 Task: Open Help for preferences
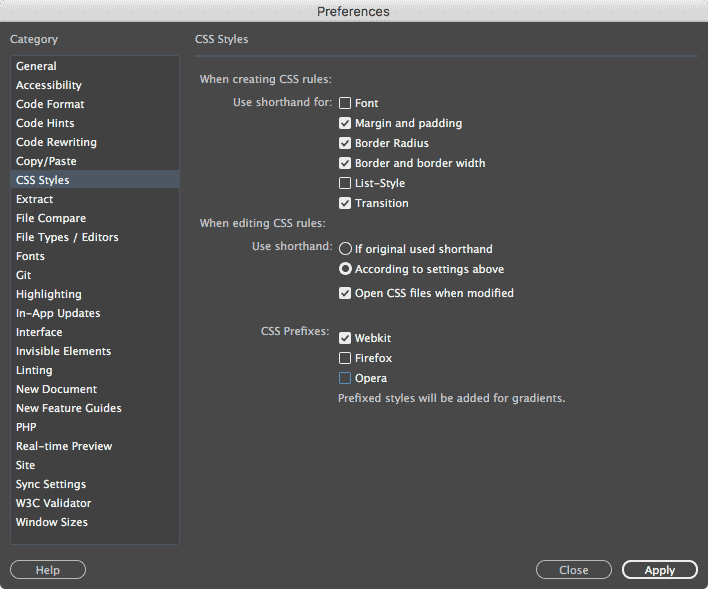[x=48, y=570]
